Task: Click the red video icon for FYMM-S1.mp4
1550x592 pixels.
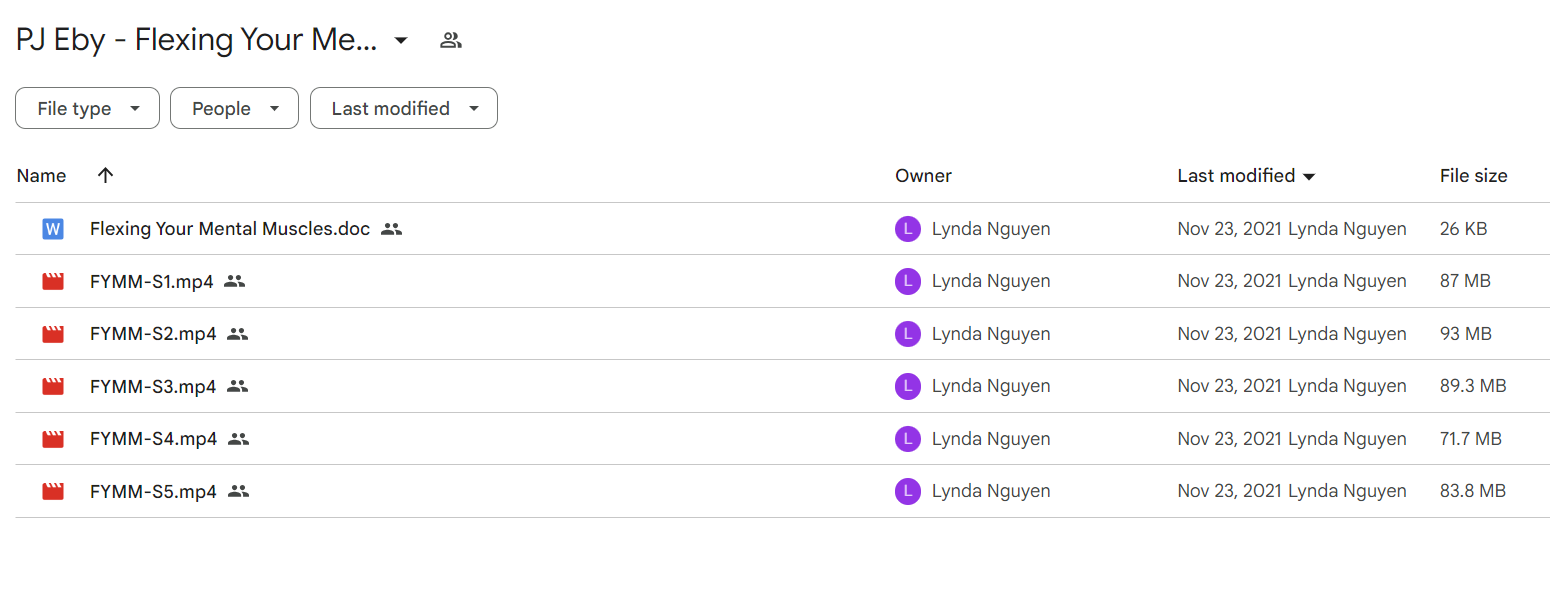Action: [53, 282]
